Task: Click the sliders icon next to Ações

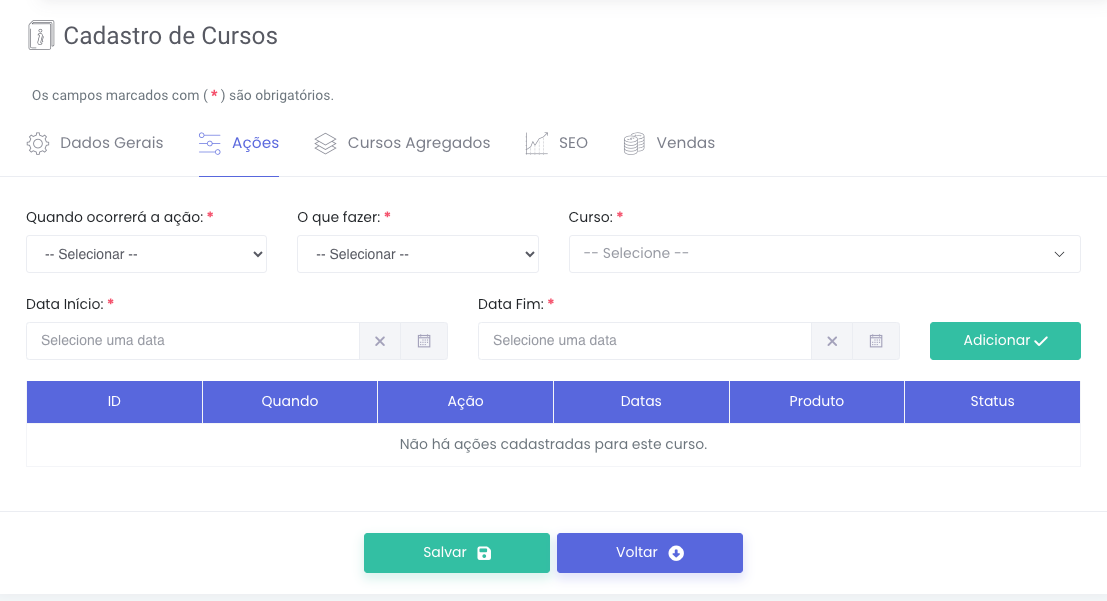Action: point(210,143)
